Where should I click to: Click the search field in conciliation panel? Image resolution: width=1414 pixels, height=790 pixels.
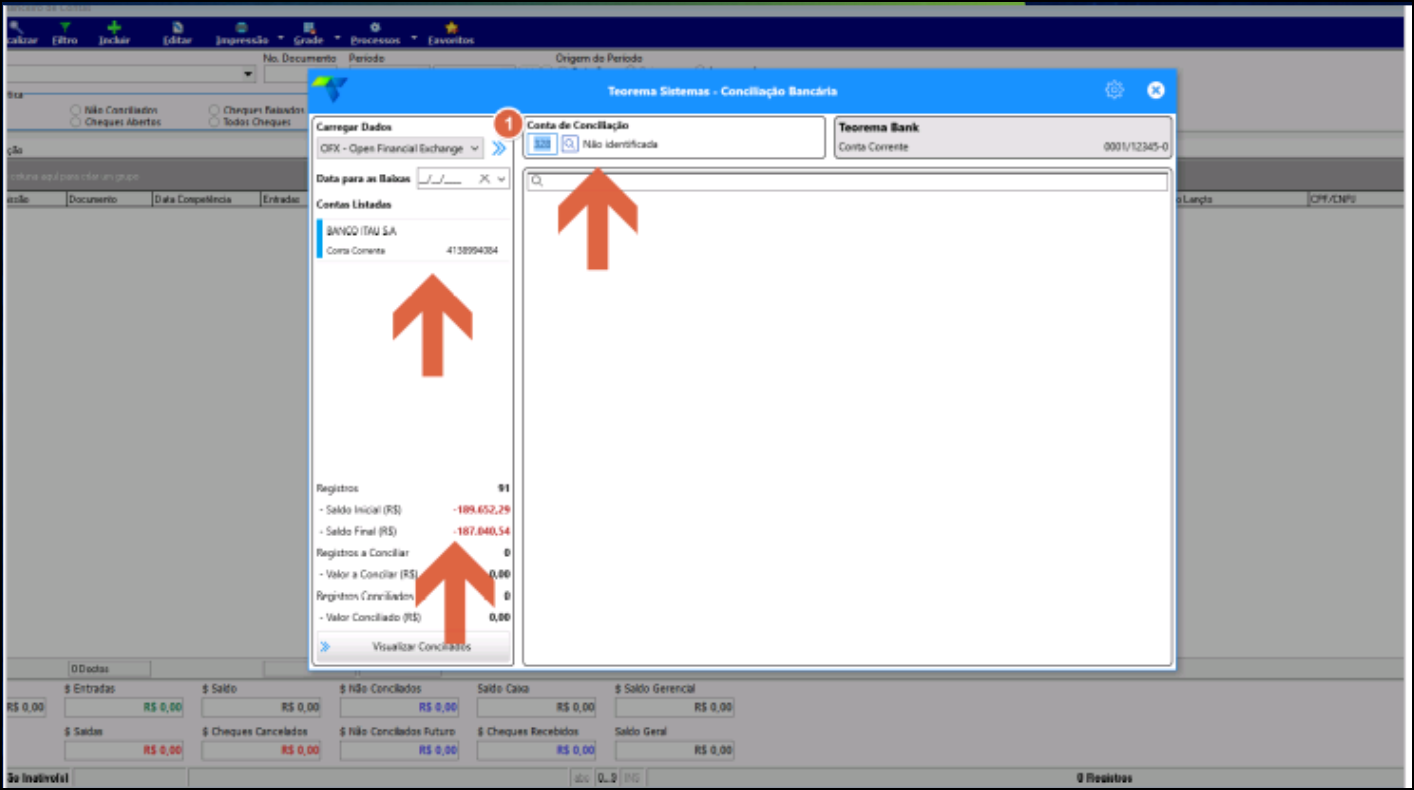(847, 182)
